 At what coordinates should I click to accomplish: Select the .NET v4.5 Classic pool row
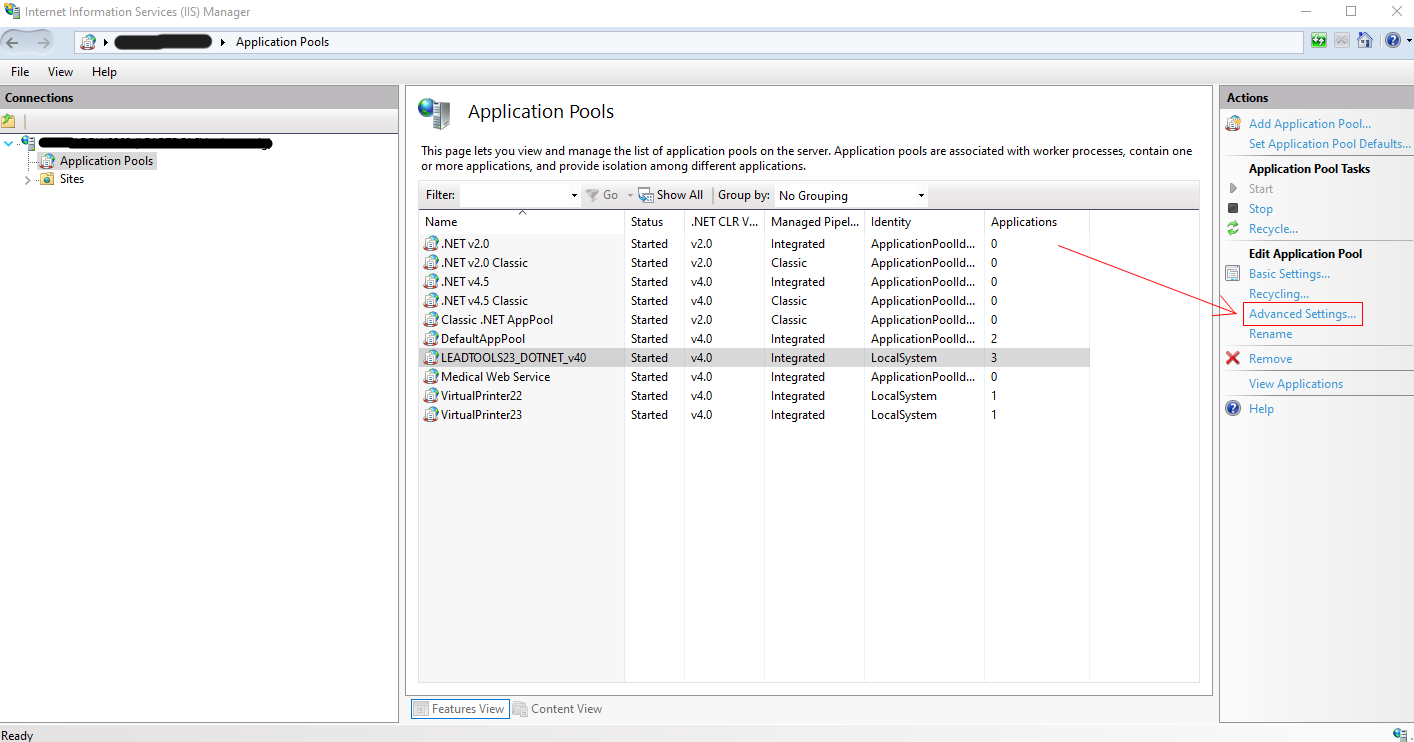754,301
